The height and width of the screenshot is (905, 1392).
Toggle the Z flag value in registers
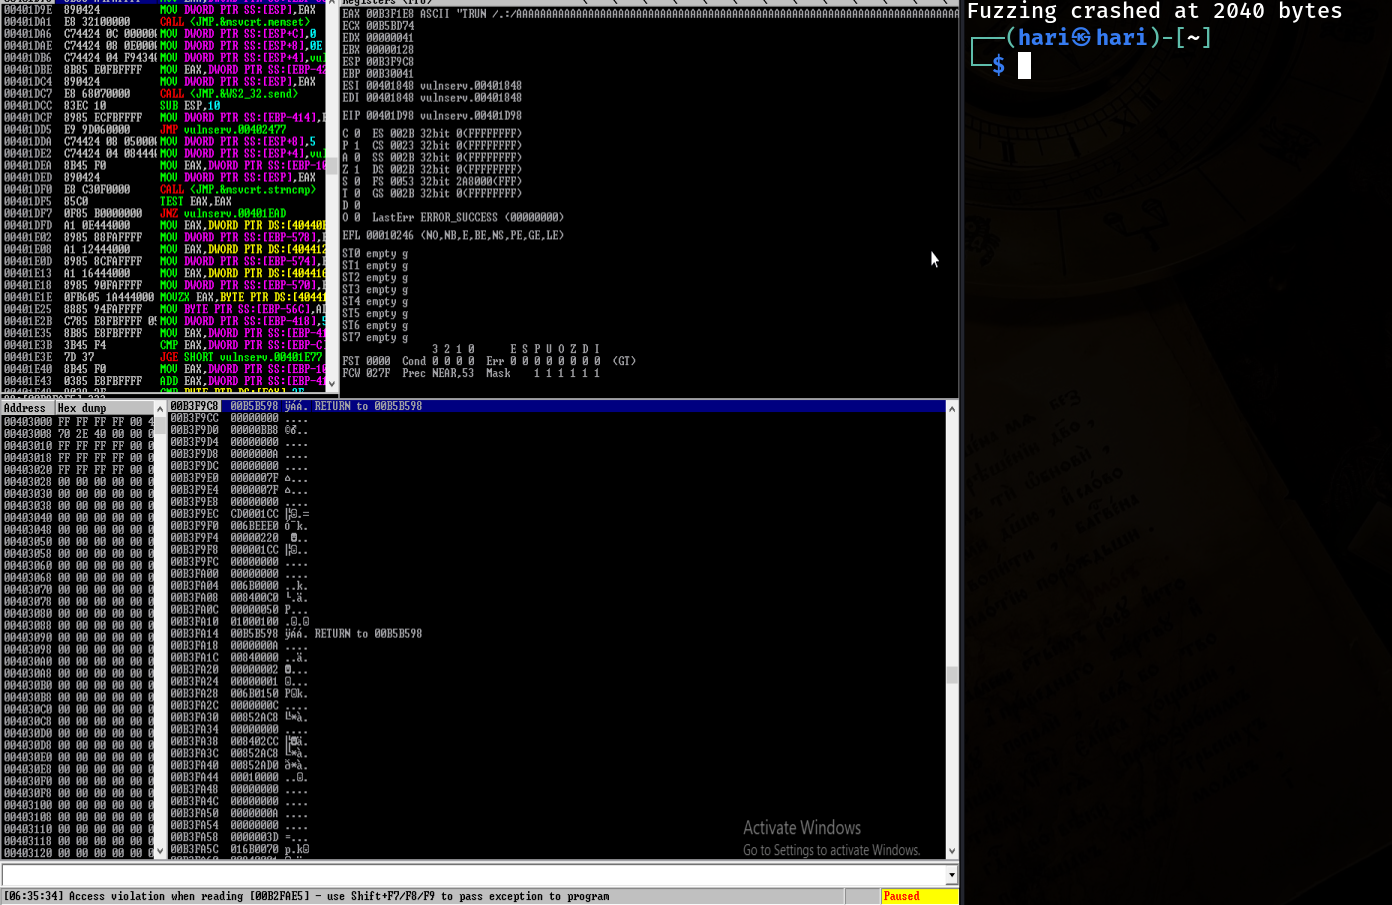click(x=357, y=169)
